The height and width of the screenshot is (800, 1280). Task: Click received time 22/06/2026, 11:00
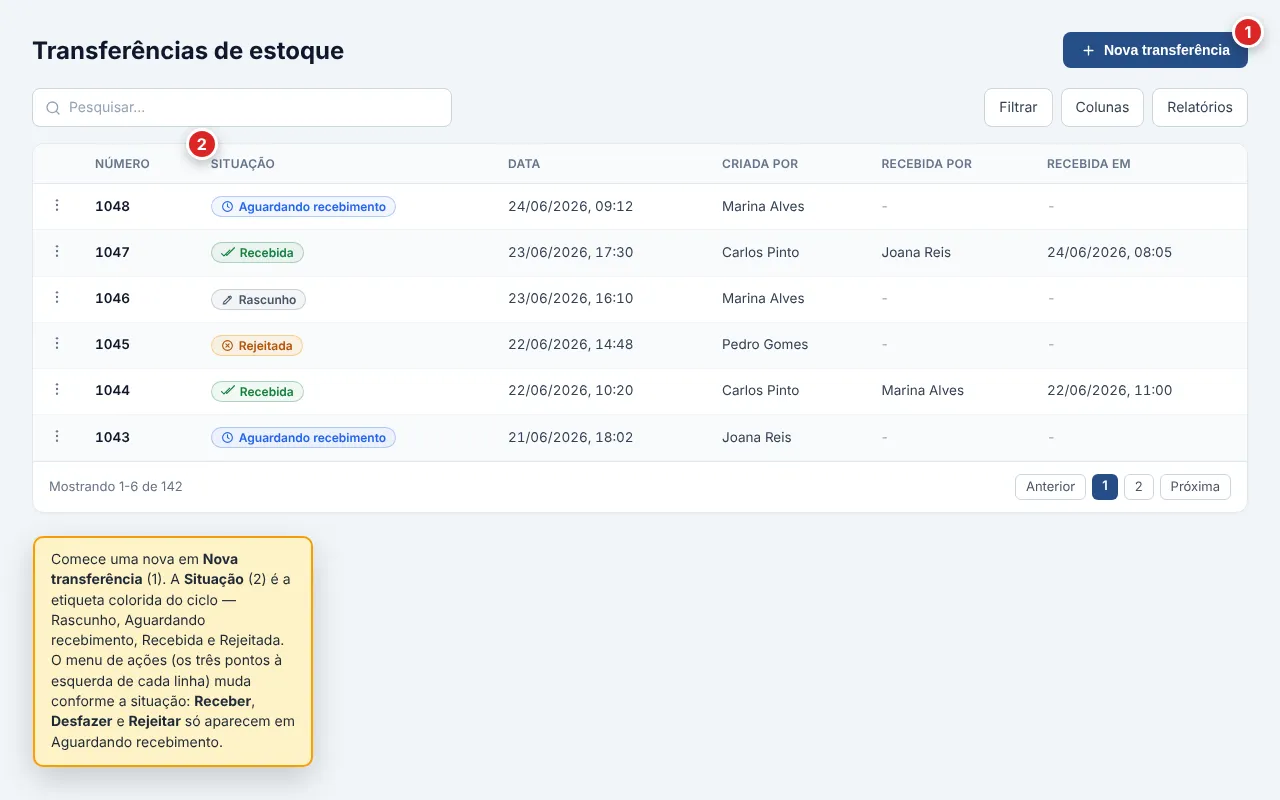click(x=1109, y=390)
